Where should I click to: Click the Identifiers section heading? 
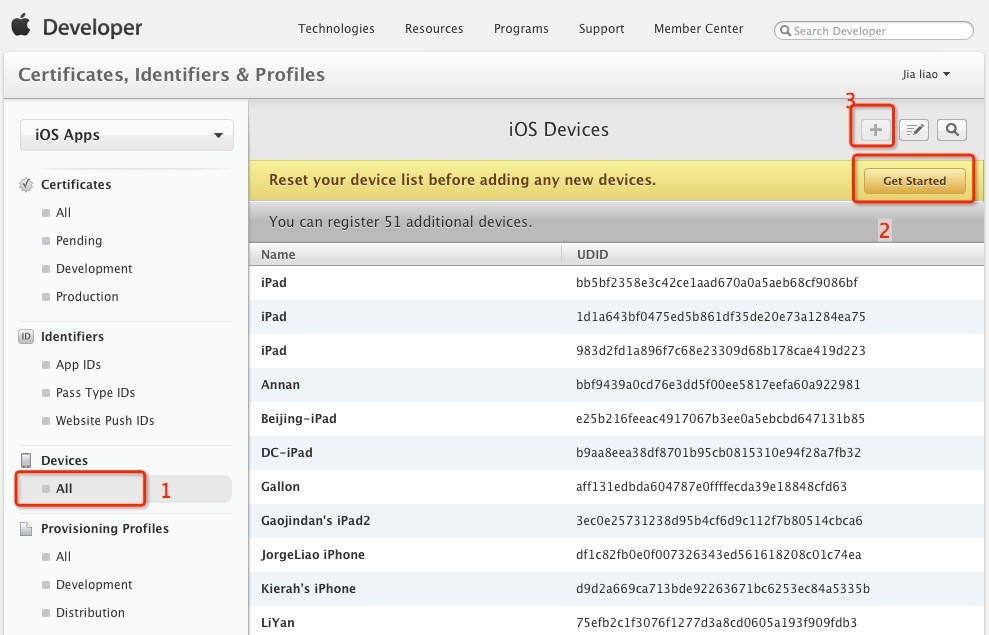click(x=72, y=337)
